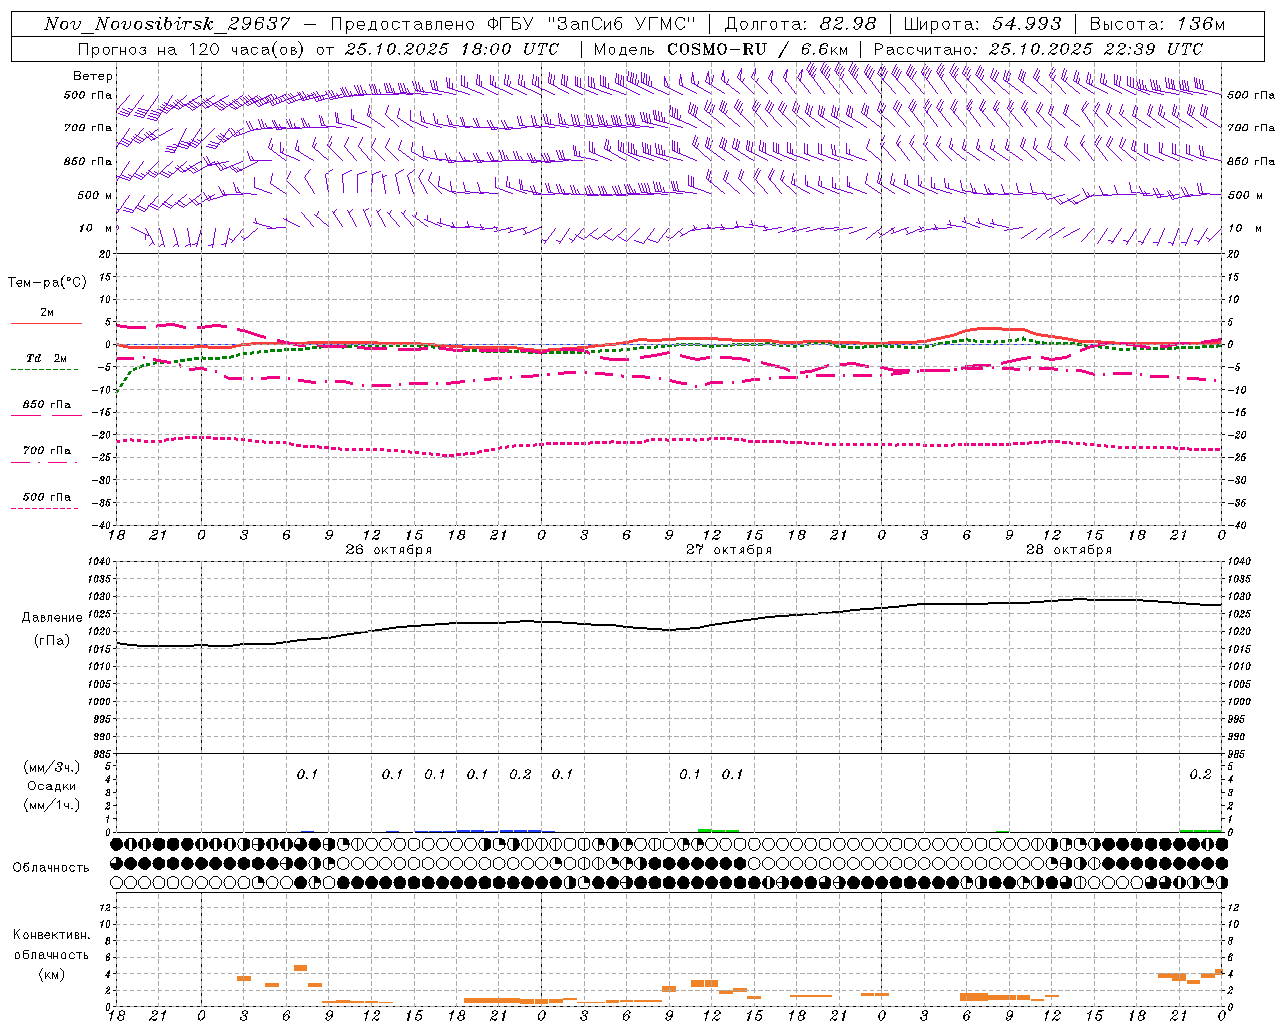The width and height of the screenshot is (1280, 1024).
Task: Click the forecast start time 25.10.2025 18:00 UTC
Action: (451, 49)
